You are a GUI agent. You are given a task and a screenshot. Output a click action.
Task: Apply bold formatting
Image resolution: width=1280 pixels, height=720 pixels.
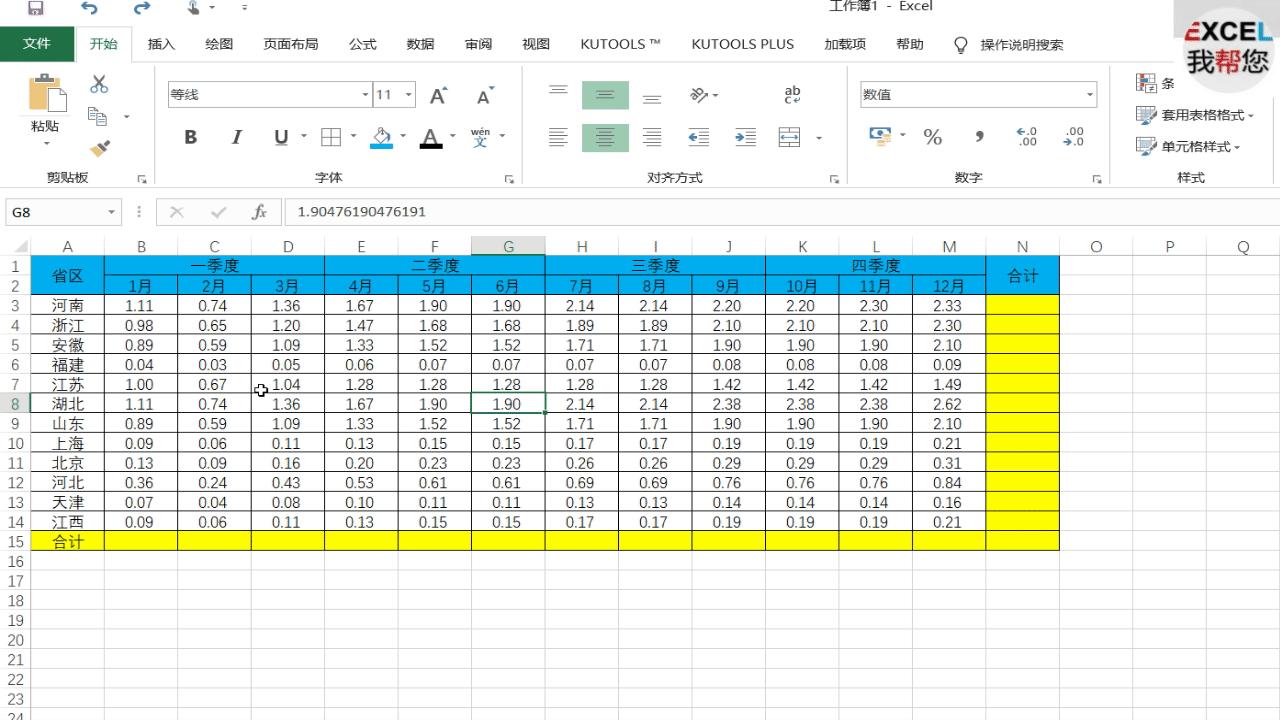(190, 137)
